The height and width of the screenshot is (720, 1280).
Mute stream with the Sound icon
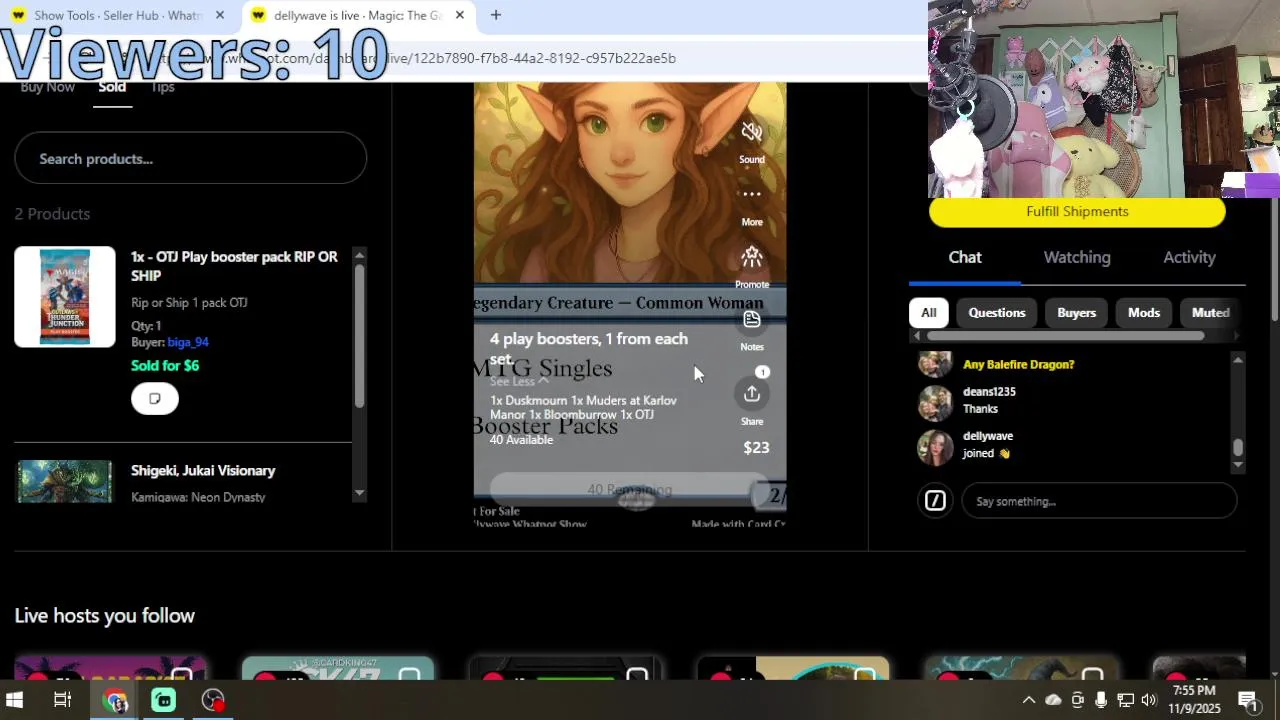[x=752, y=132]
